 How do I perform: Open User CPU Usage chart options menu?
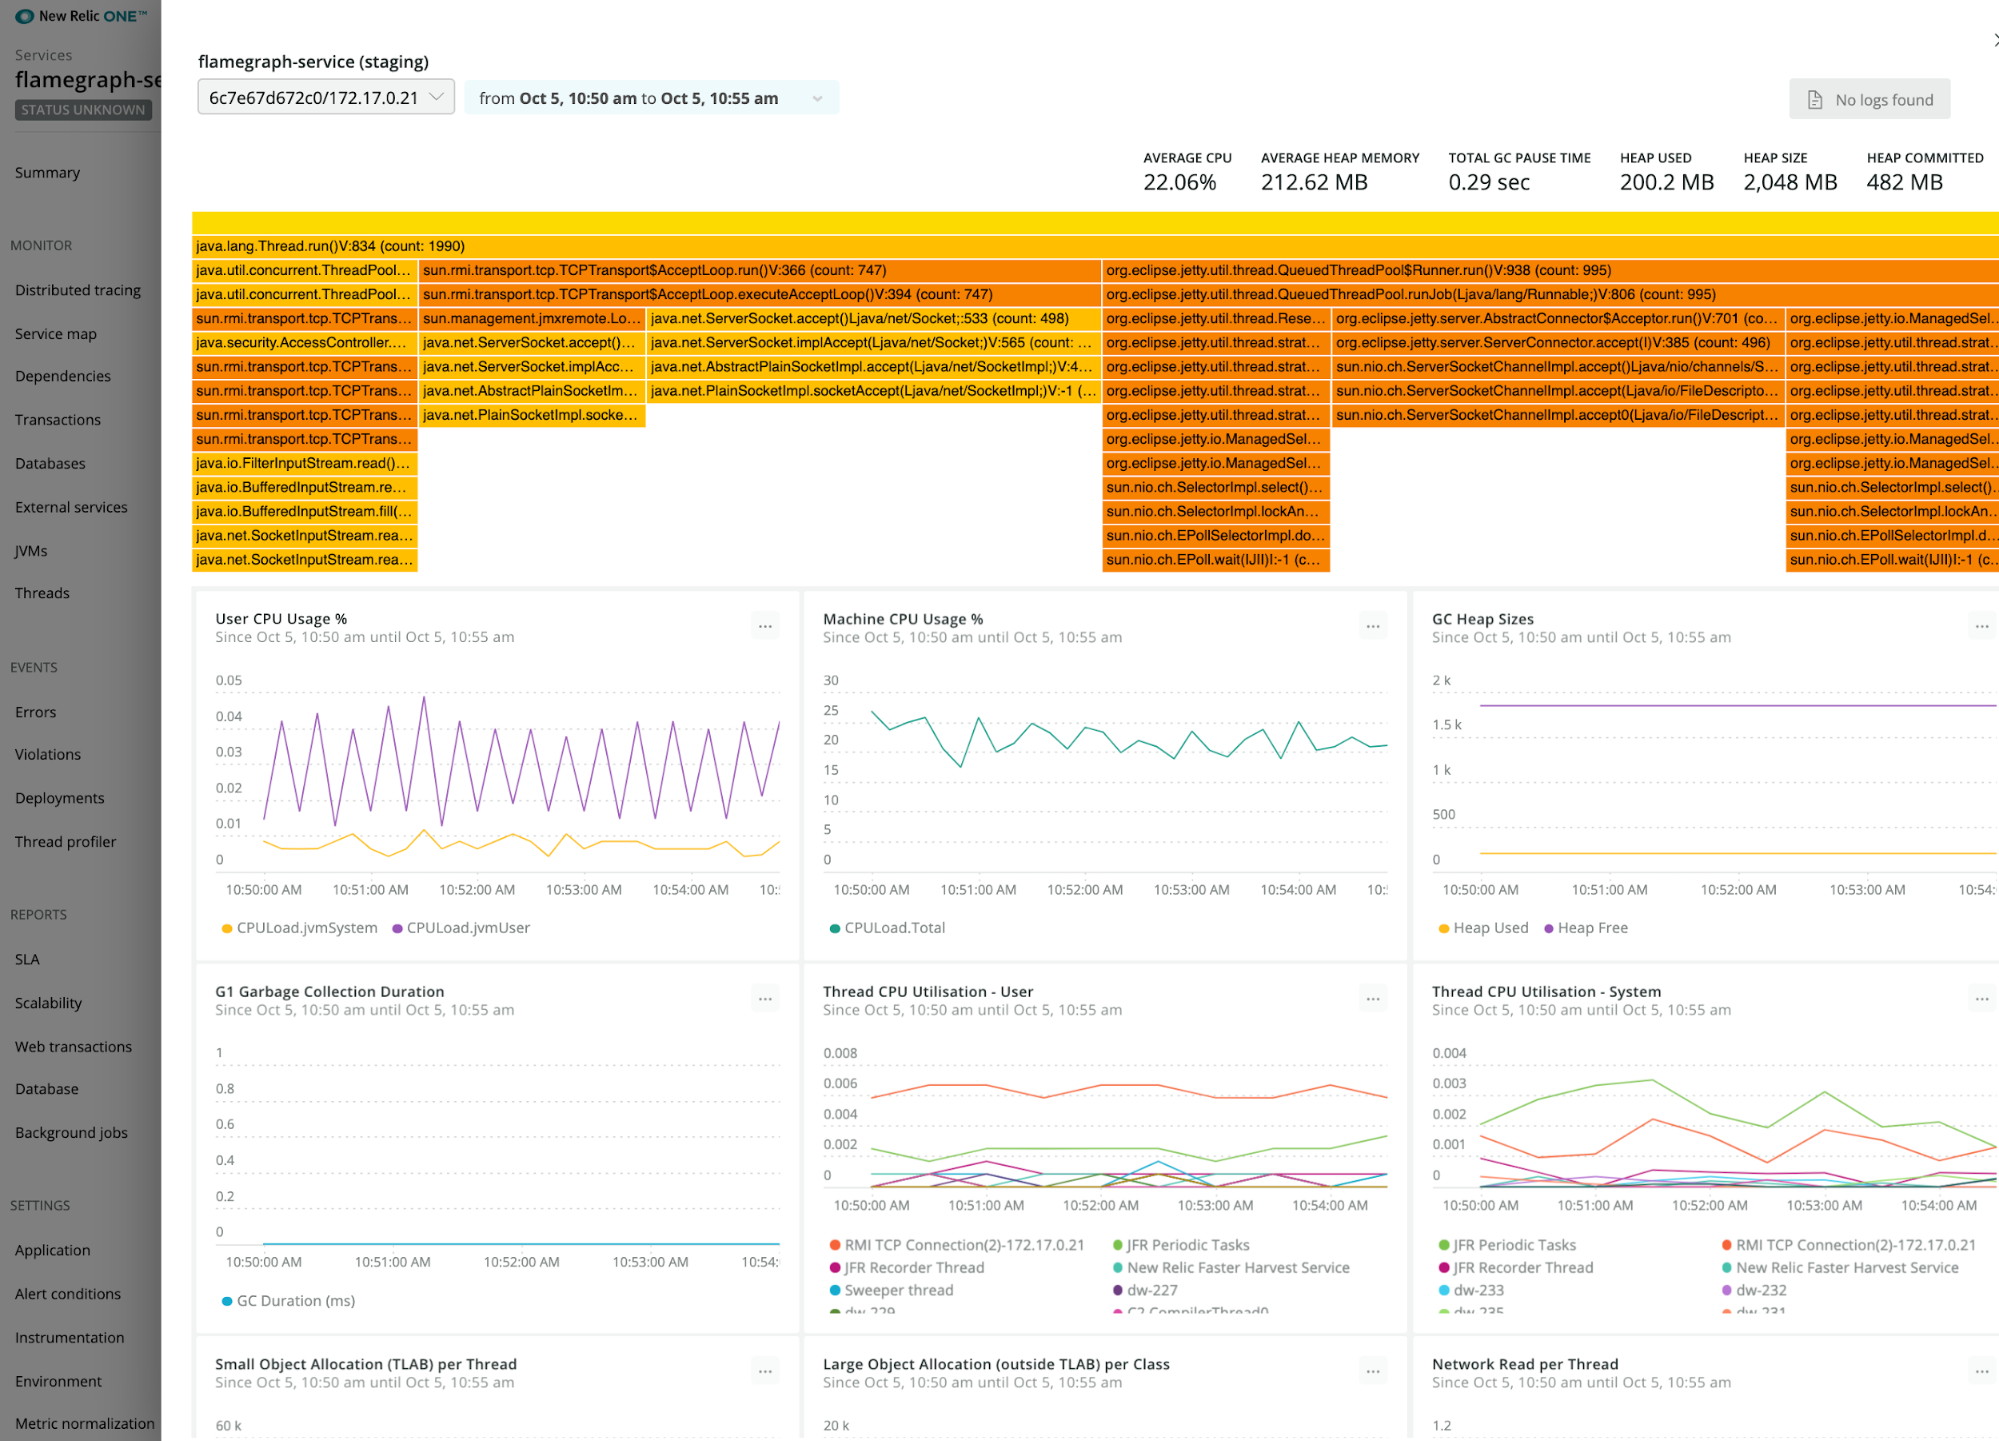click(x=765, y=627)
